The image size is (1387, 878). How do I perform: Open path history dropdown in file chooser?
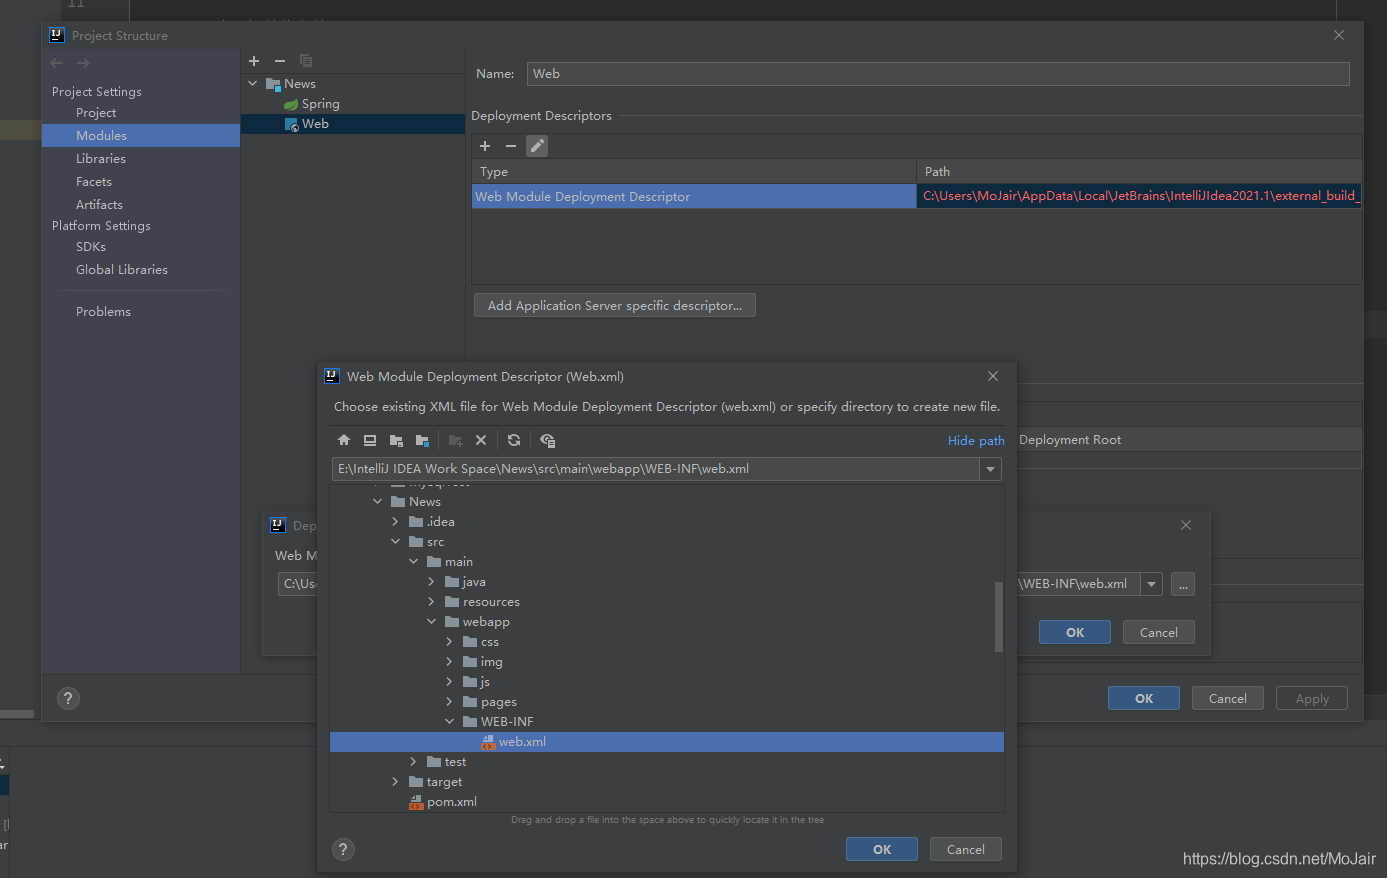[x=990, y=469]
